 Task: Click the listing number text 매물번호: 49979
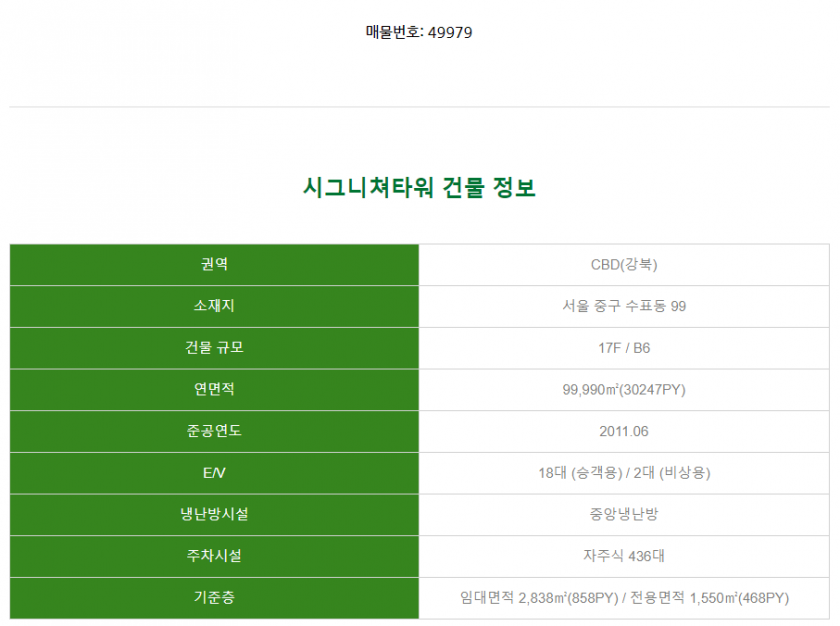(x=419, y=32)
